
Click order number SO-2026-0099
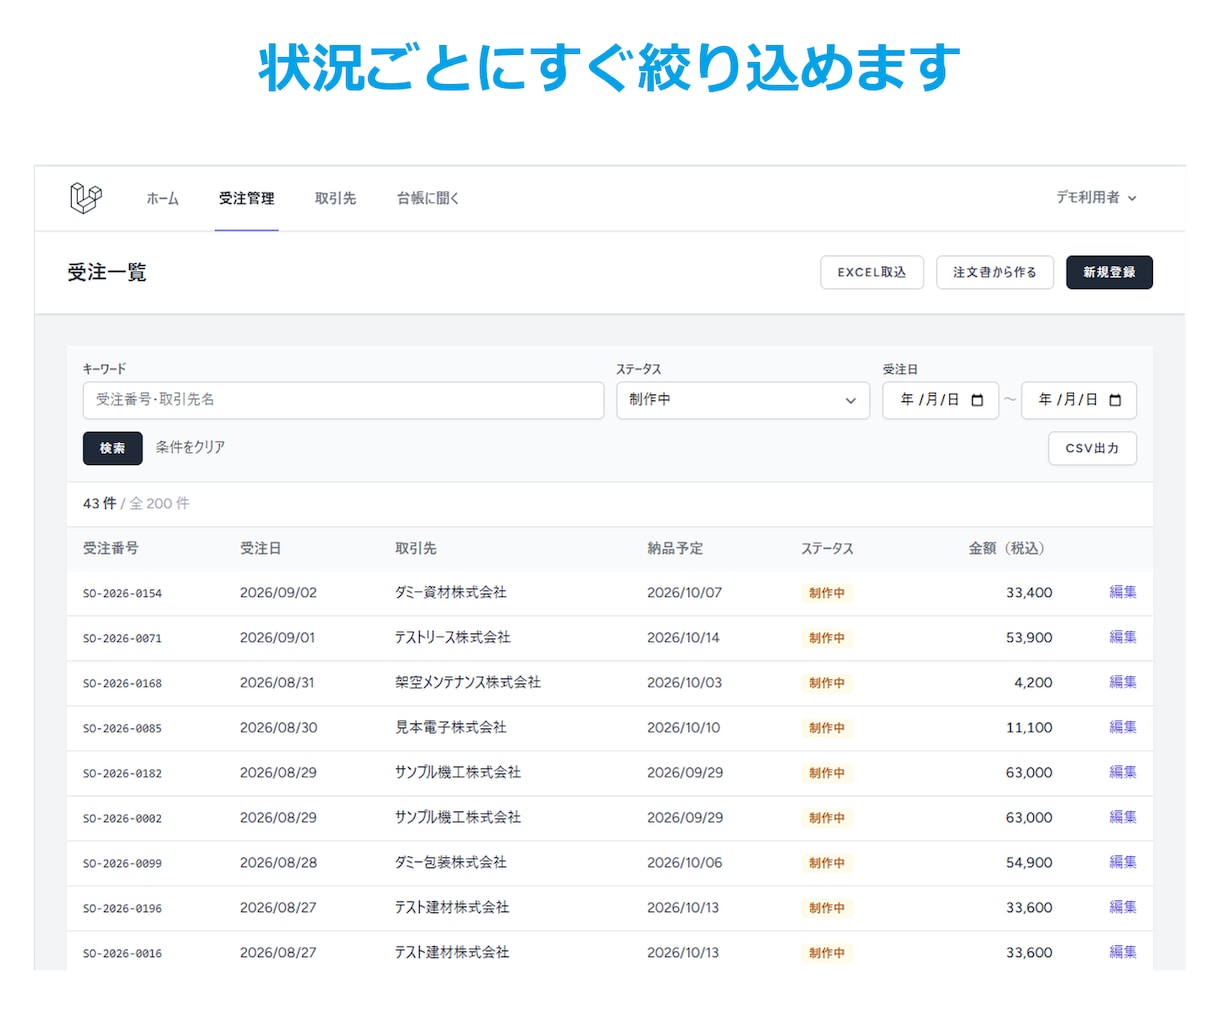point(122,863)
